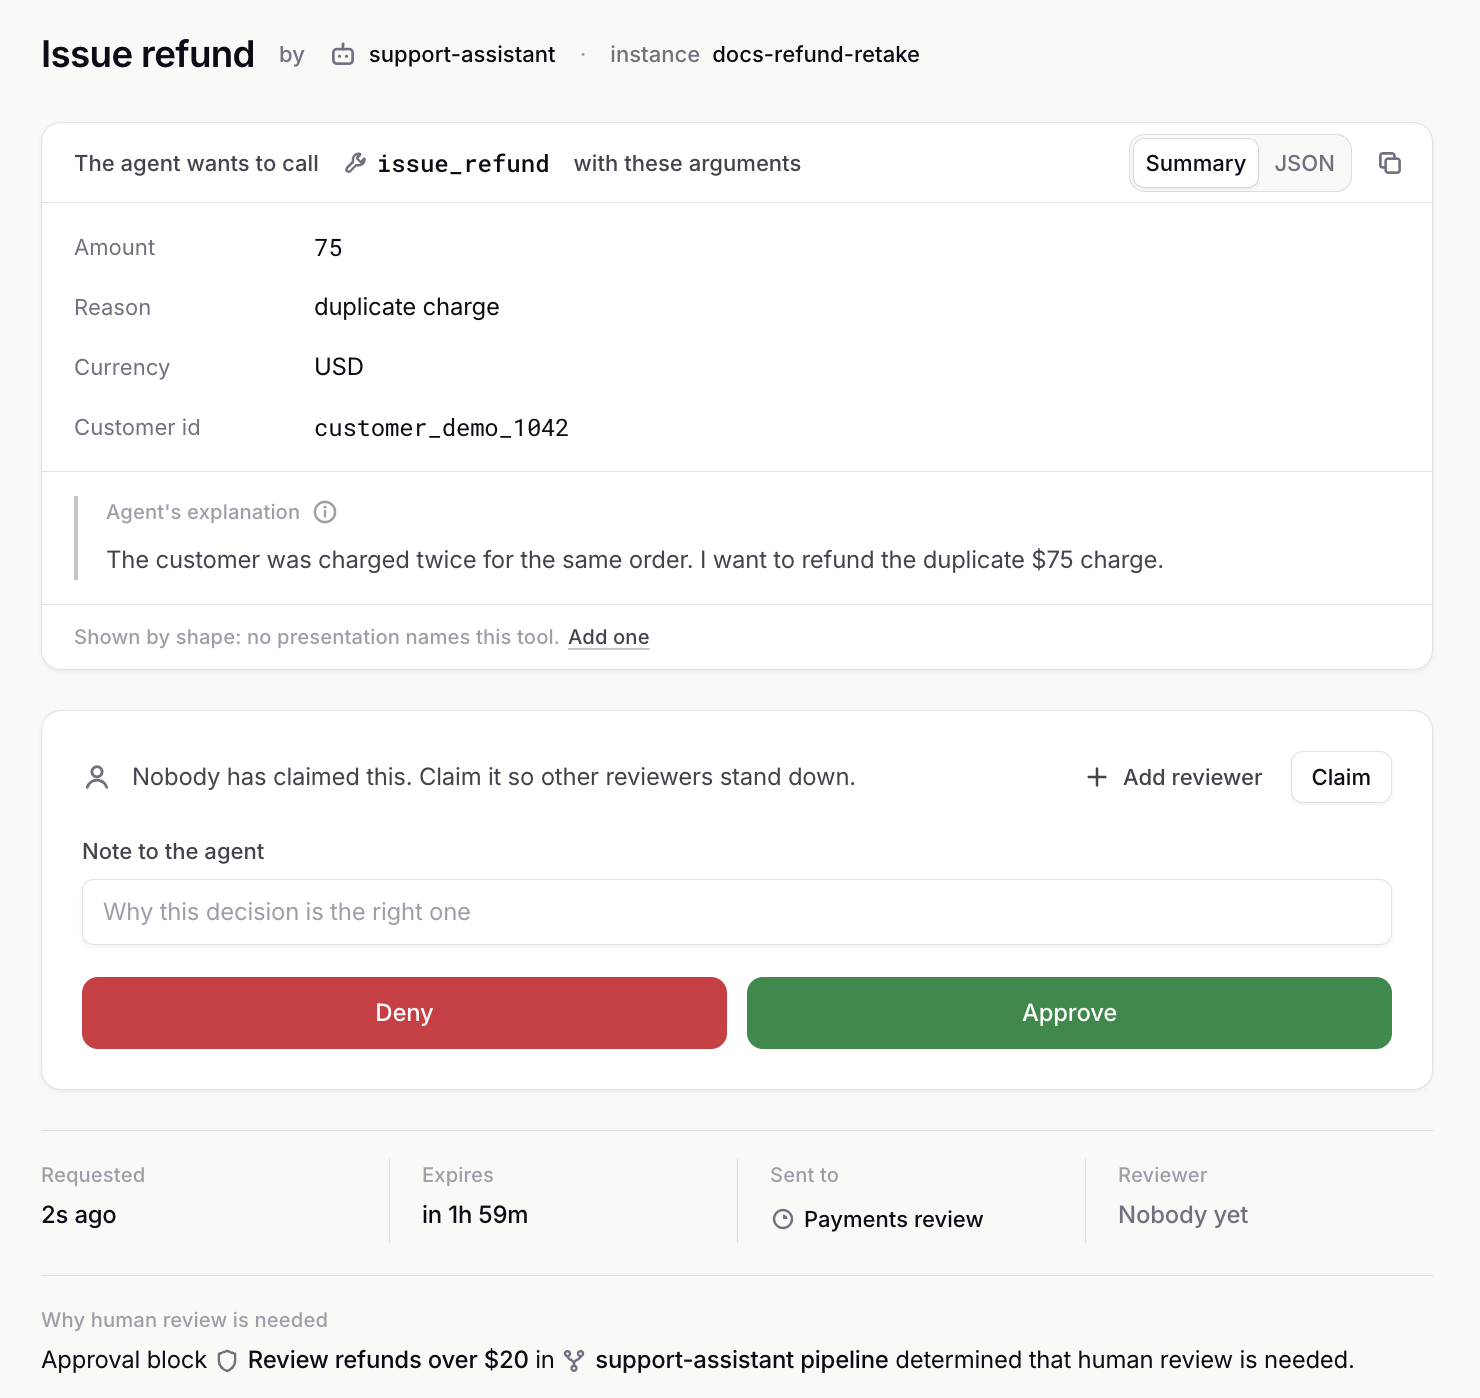Select the reason duplicate charge
The height and width of the screenshot is (1398, 1480).
click(x=407, y=307)
